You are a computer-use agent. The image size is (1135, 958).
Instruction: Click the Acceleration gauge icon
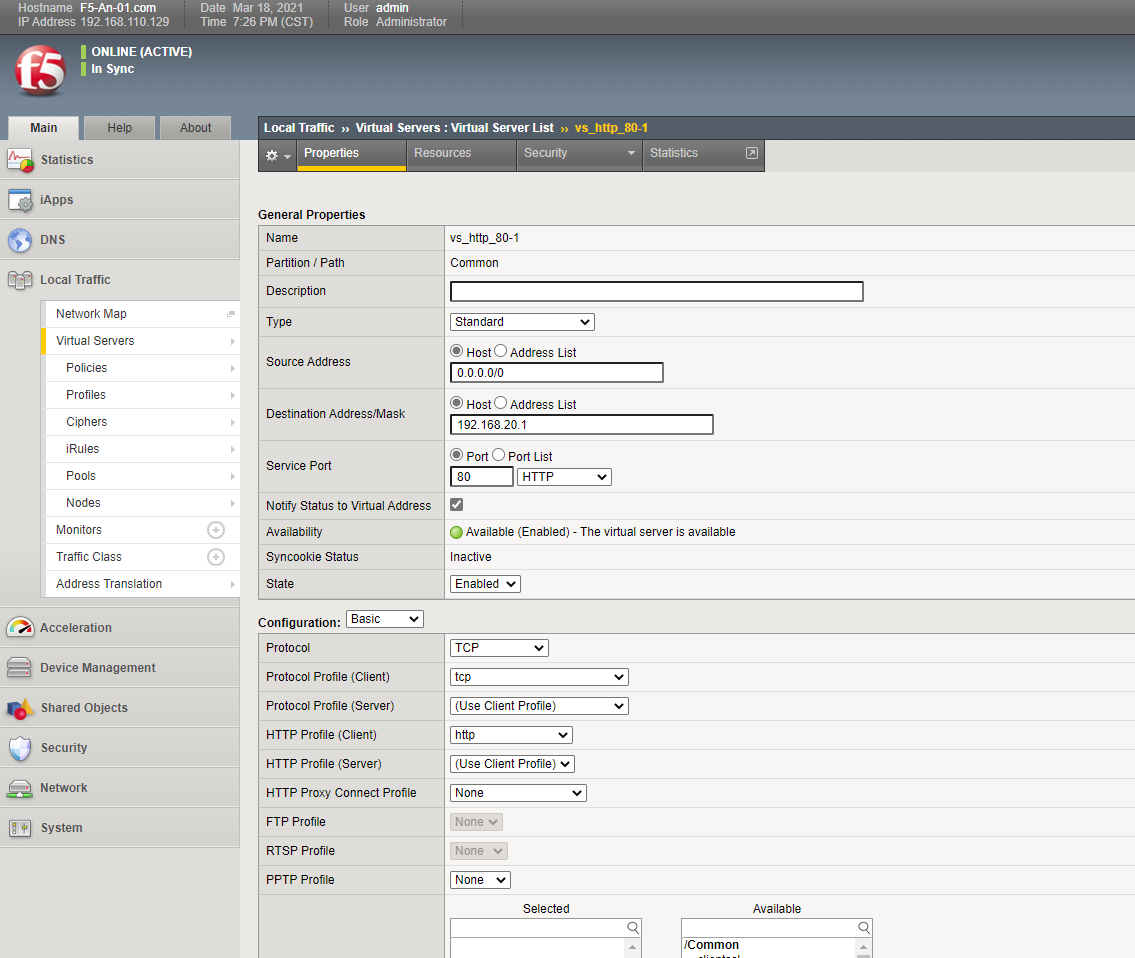click(x=20, y=628)
